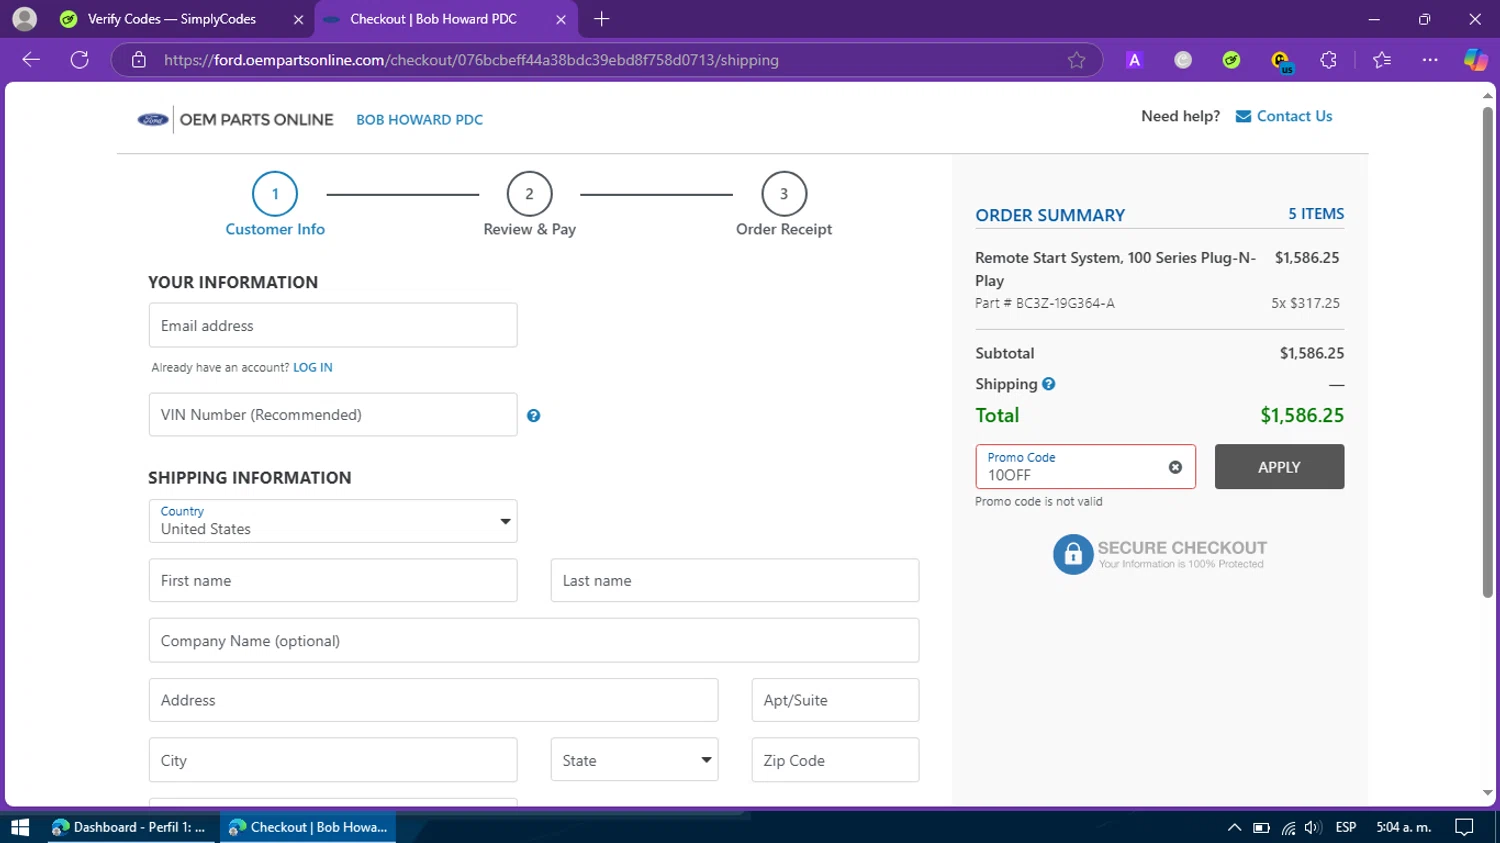
Task: Open the State dropdown
Action: (634, 760)
